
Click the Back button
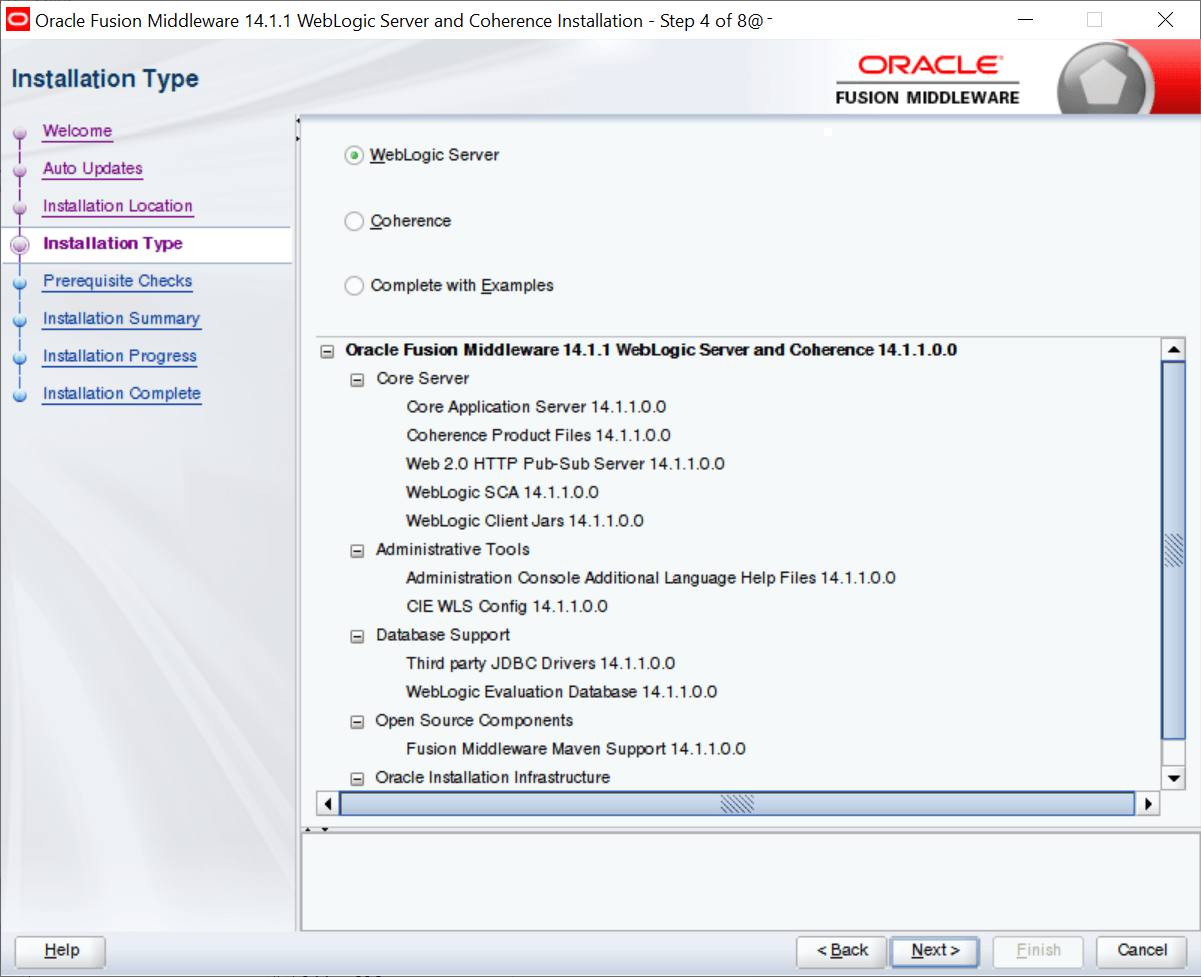point(840,951)
